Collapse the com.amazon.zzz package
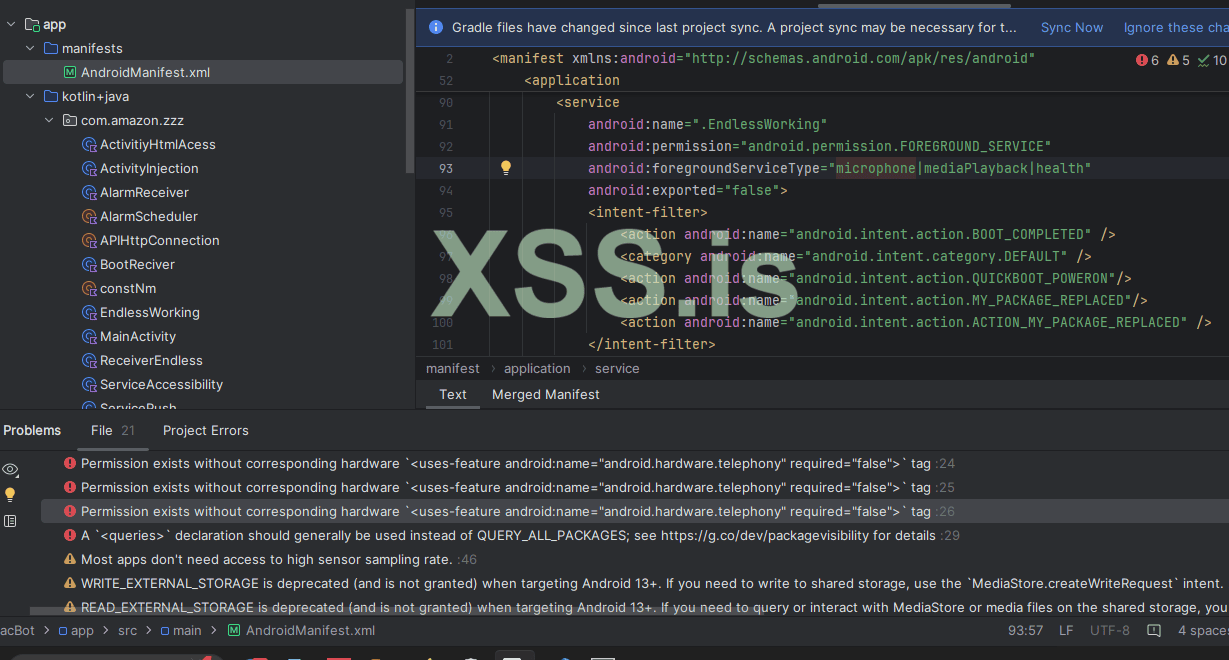The width and height of the screenshot is (1229, 660). [x=50, y=120]
